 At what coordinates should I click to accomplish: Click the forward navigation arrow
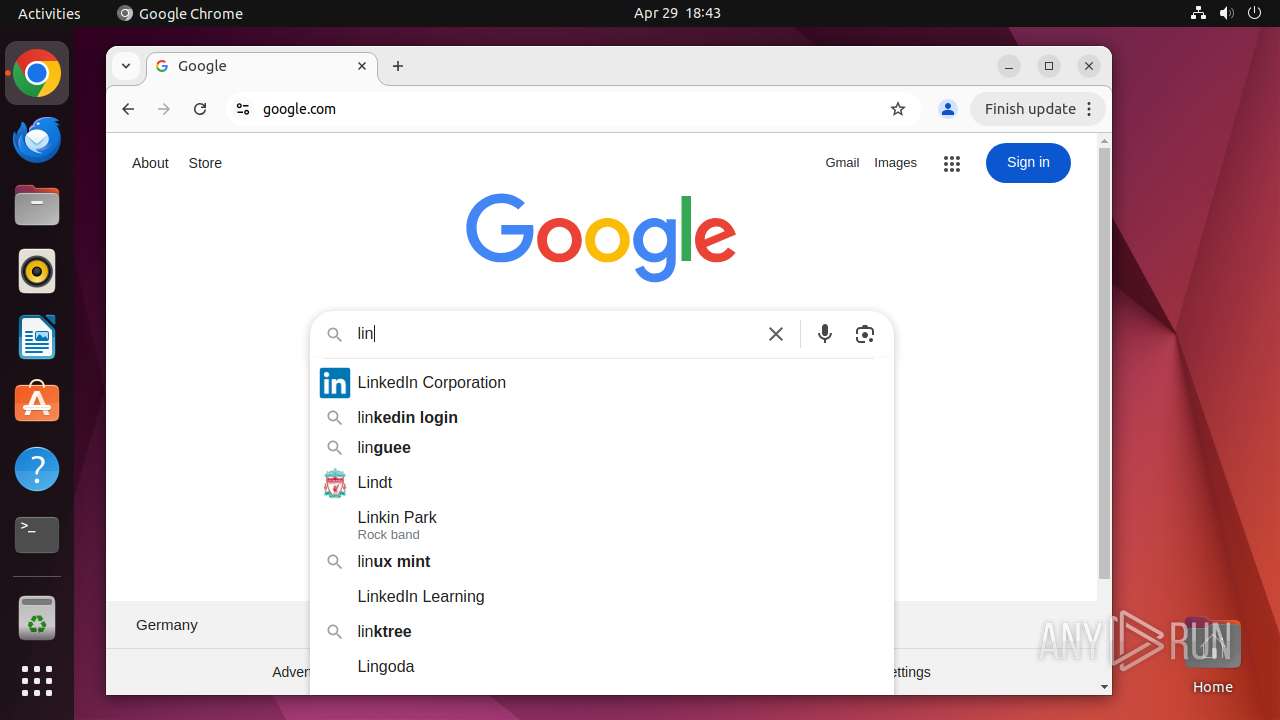164,109
